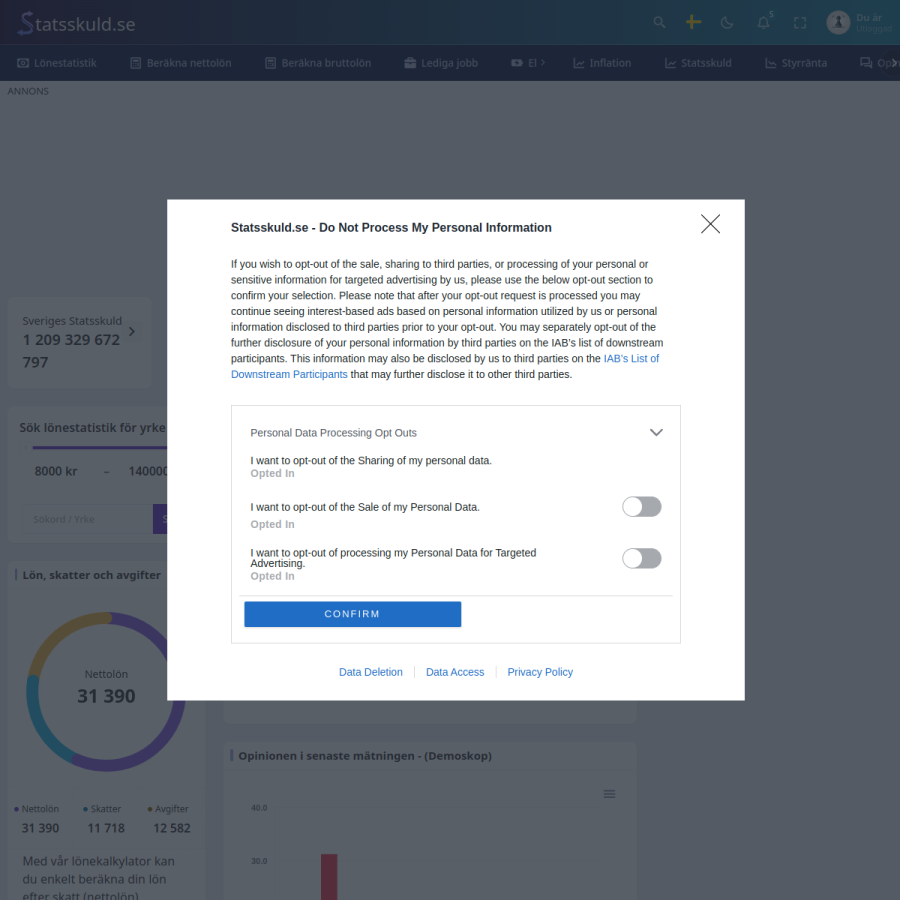
Task: Open the Data Access link
Action: 455,672
